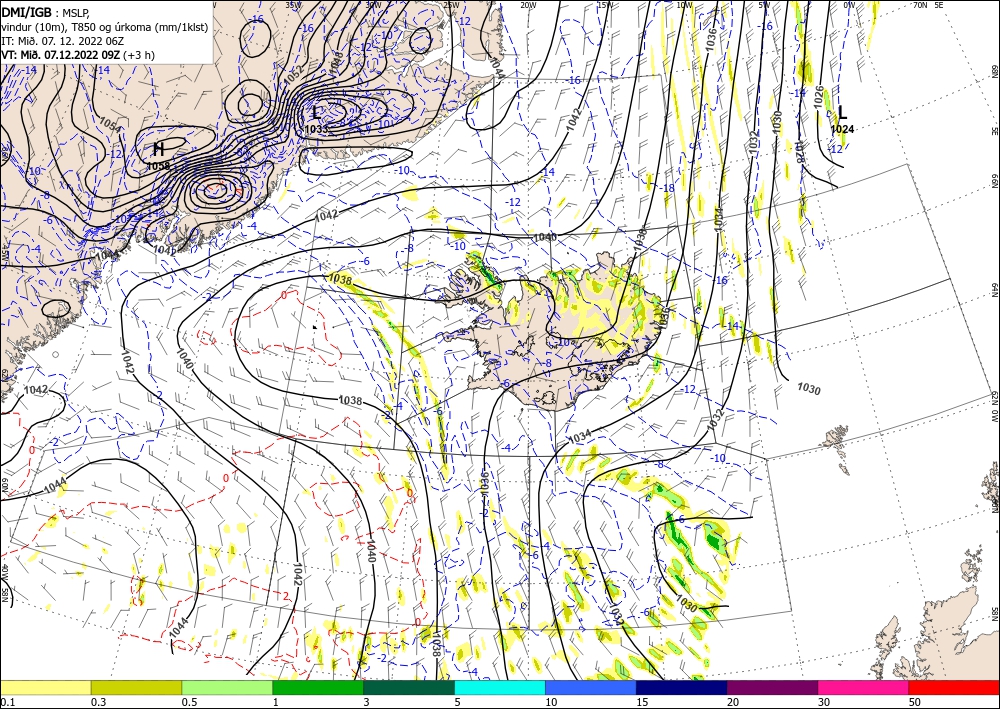Image resolution: width=1000 pixels, height=709 pixels.
Task: Click the '25W' longitude label at top
Action: point(451,5)
